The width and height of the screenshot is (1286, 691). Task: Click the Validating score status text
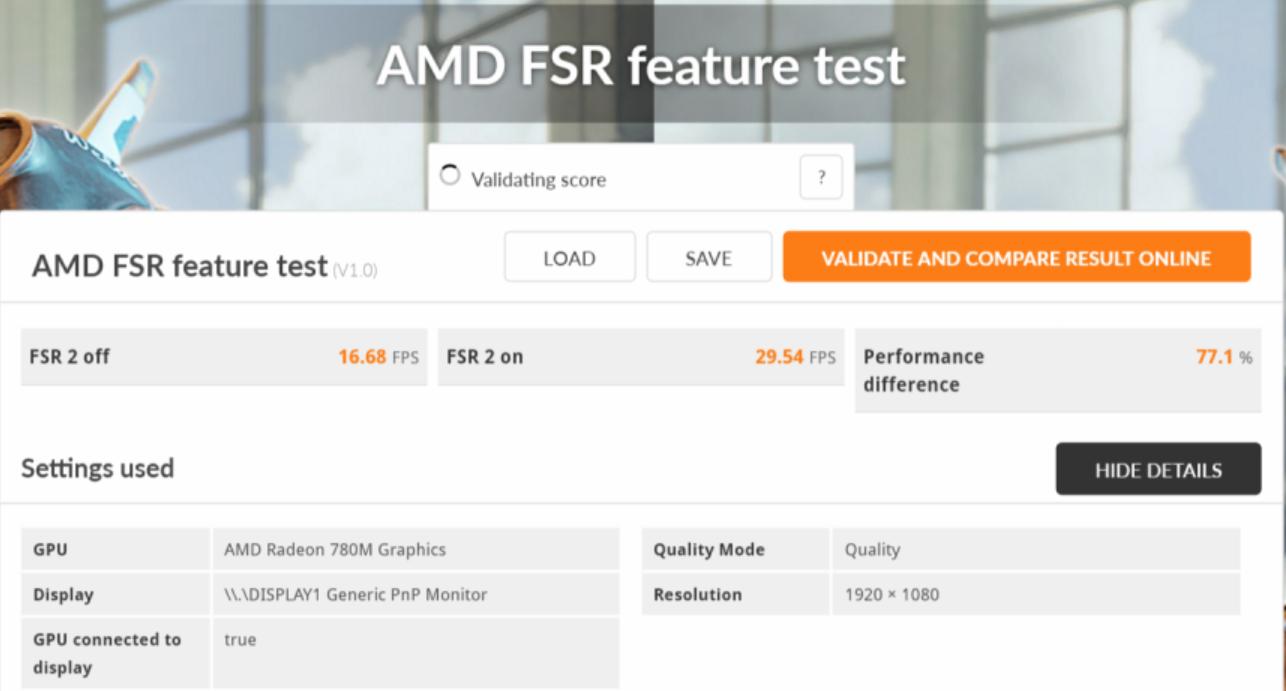pyautogui.click(x=539, y=180)
